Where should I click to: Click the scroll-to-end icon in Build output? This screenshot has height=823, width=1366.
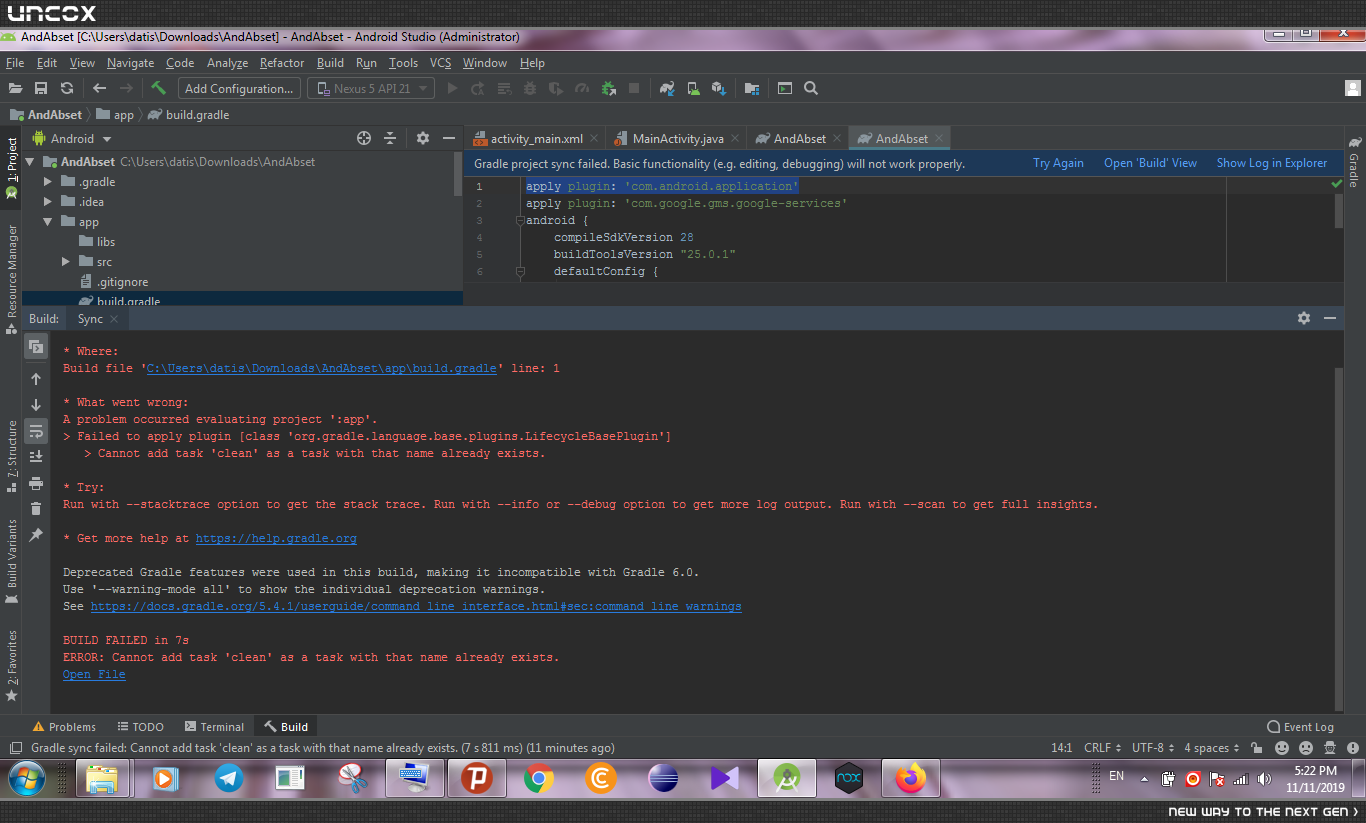click(x=36, y=457)
